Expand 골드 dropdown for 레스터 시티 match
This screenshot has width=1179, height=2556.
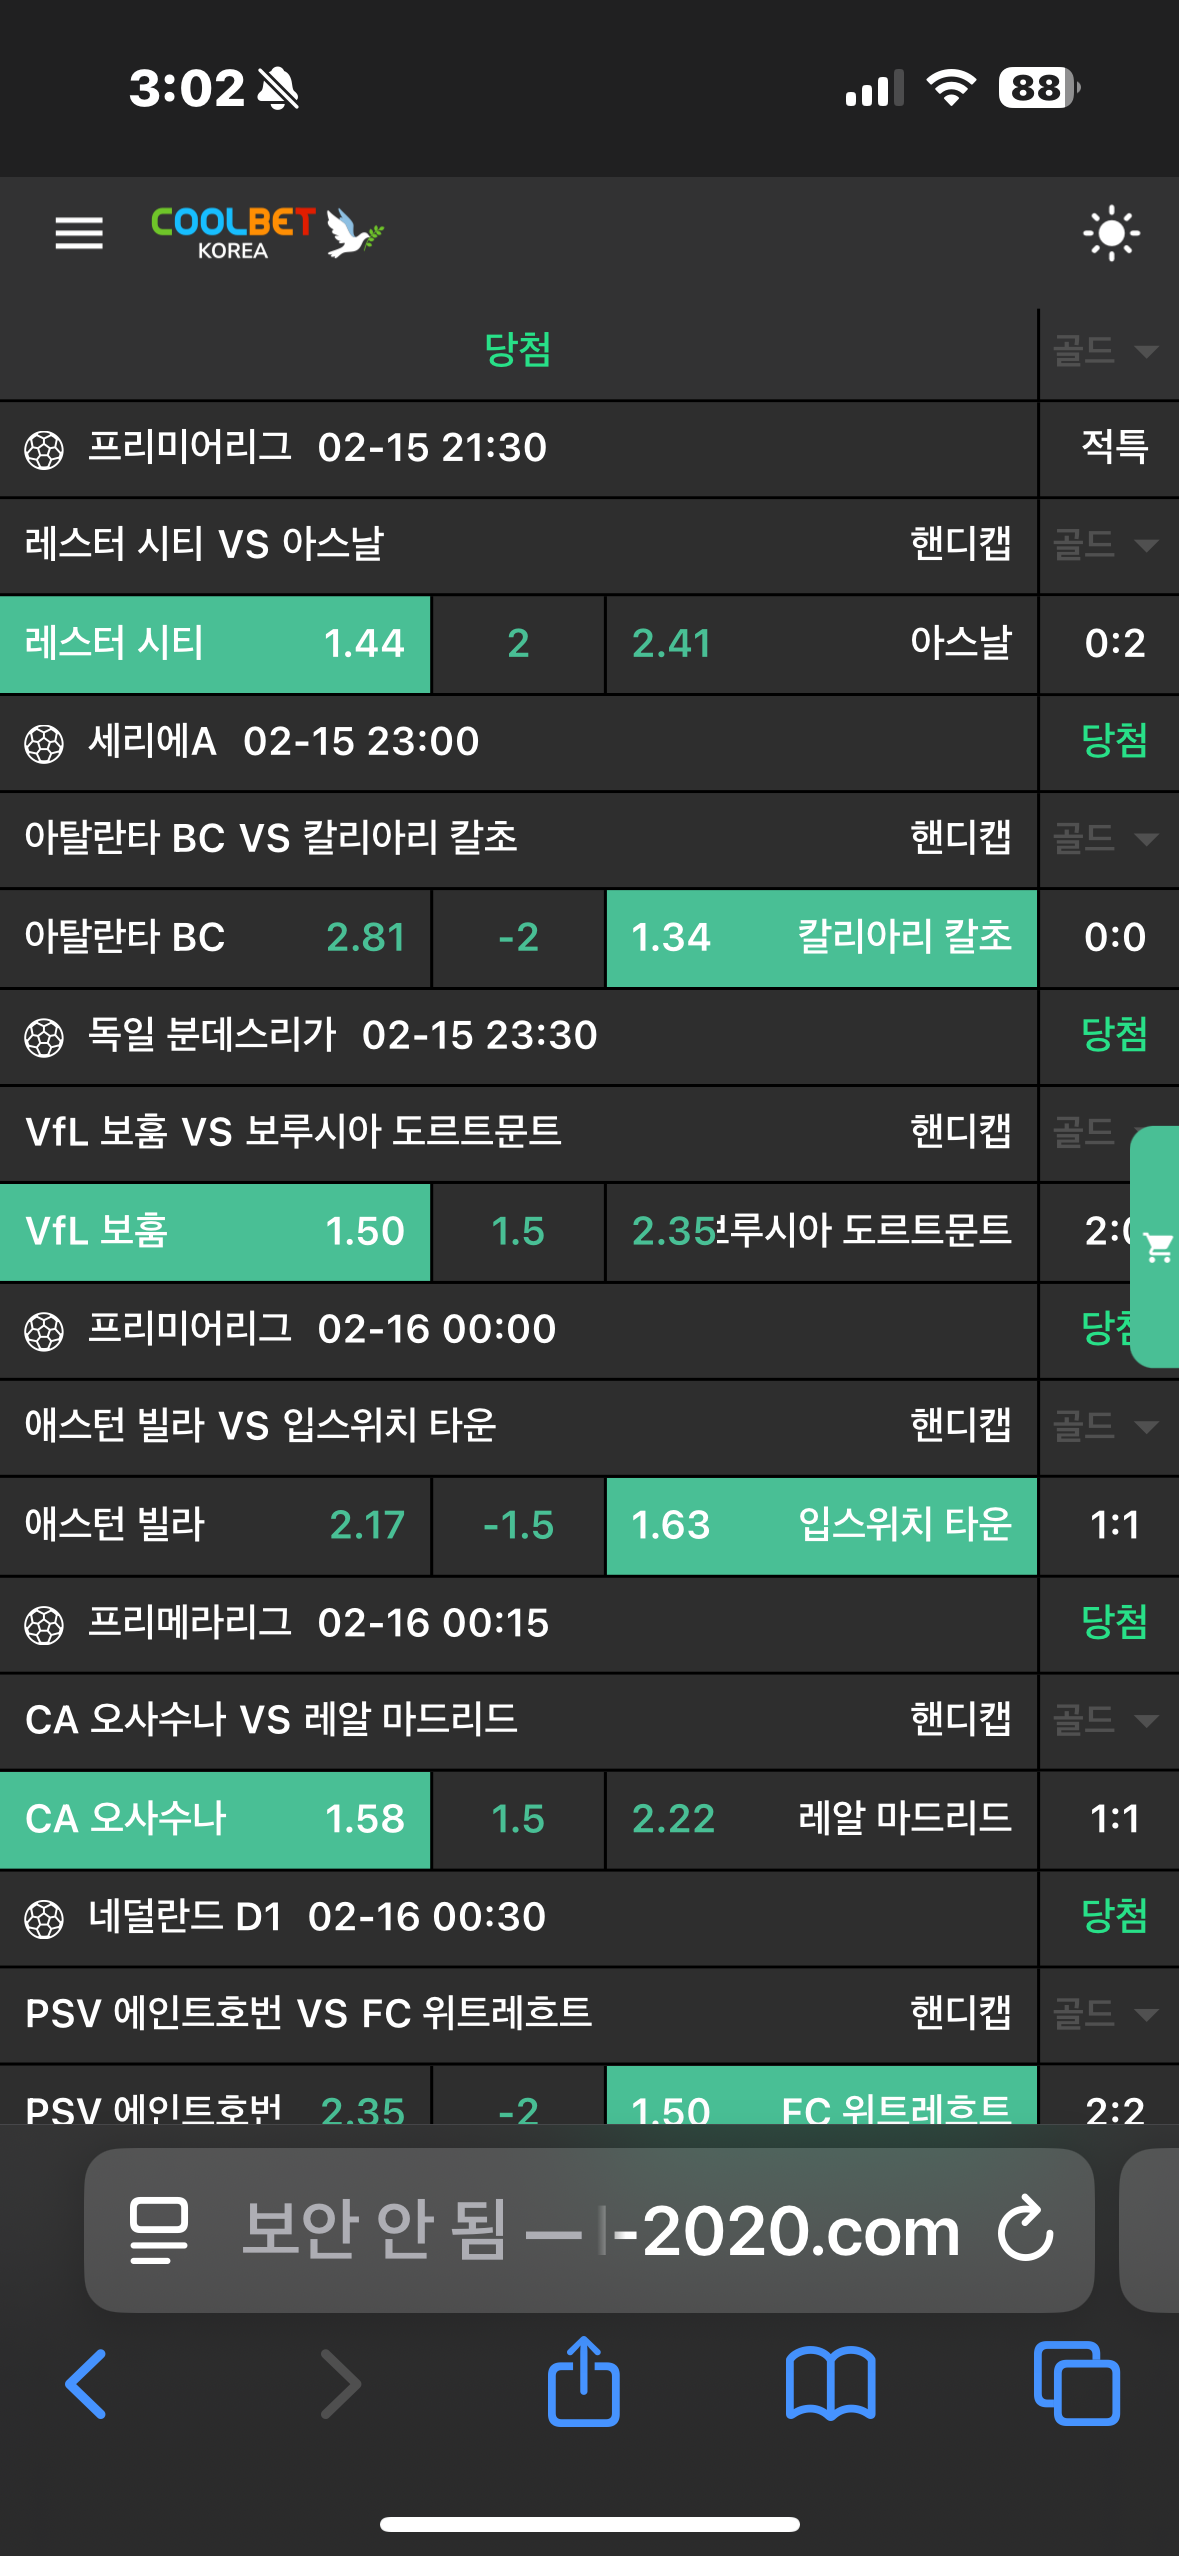1106,545
